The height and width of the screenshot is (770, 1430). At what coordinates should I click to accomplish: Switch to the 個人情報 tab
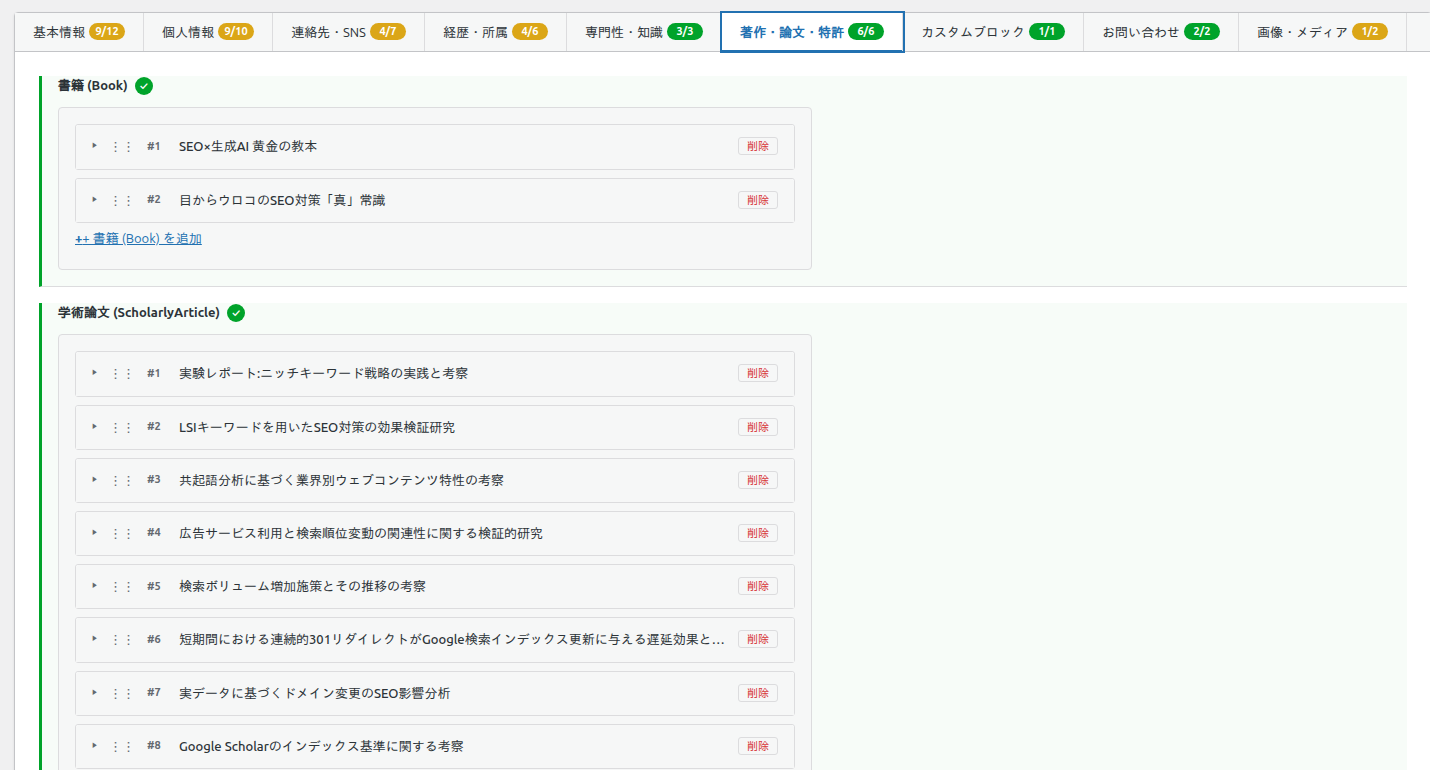207,32
